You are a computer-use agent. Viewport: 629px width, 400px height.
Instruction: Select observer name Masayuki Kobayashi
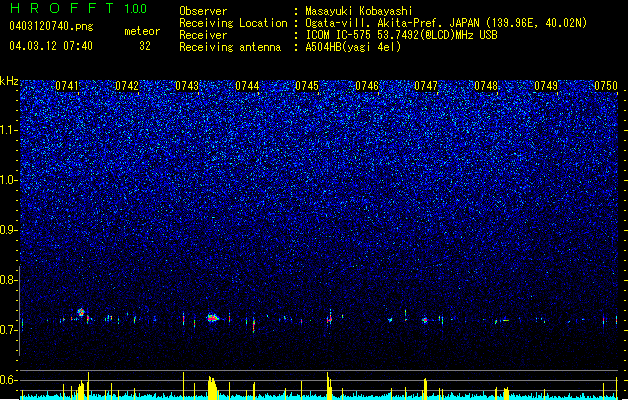(x=359, y=11)
